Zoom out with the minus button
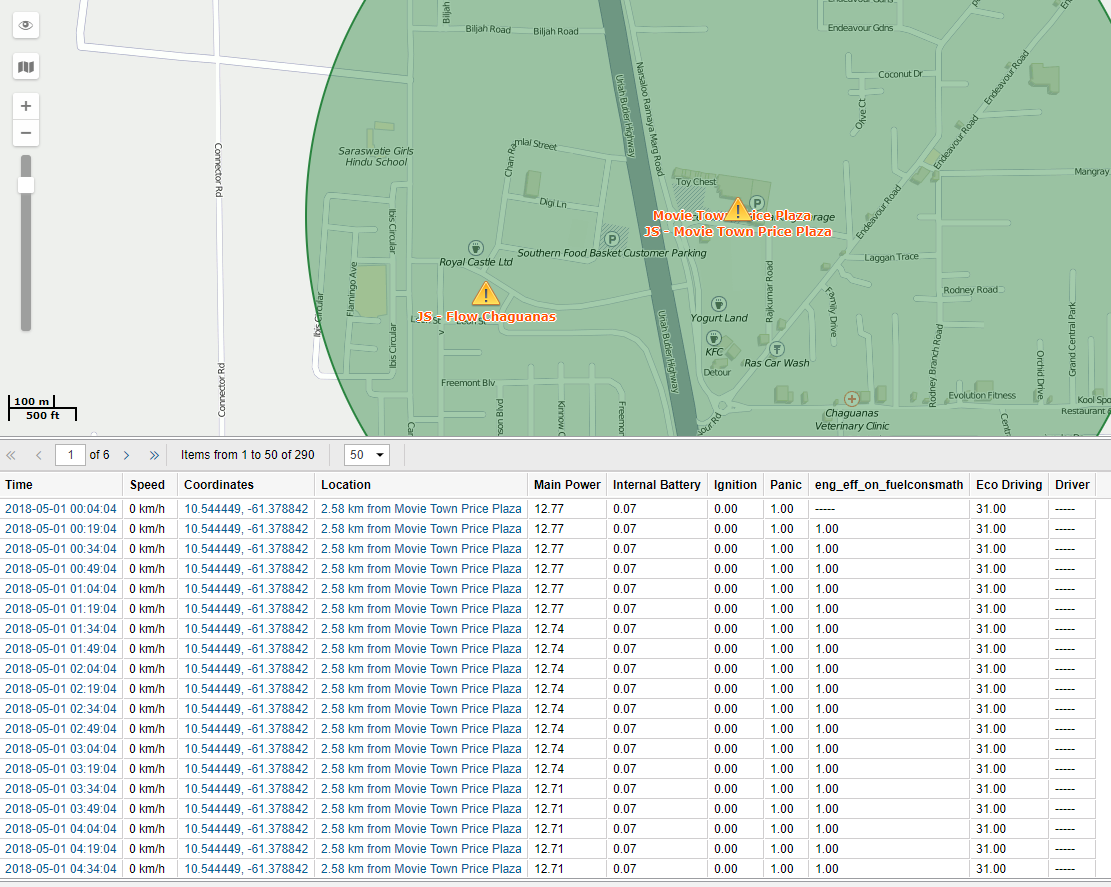 coord(26,133)
